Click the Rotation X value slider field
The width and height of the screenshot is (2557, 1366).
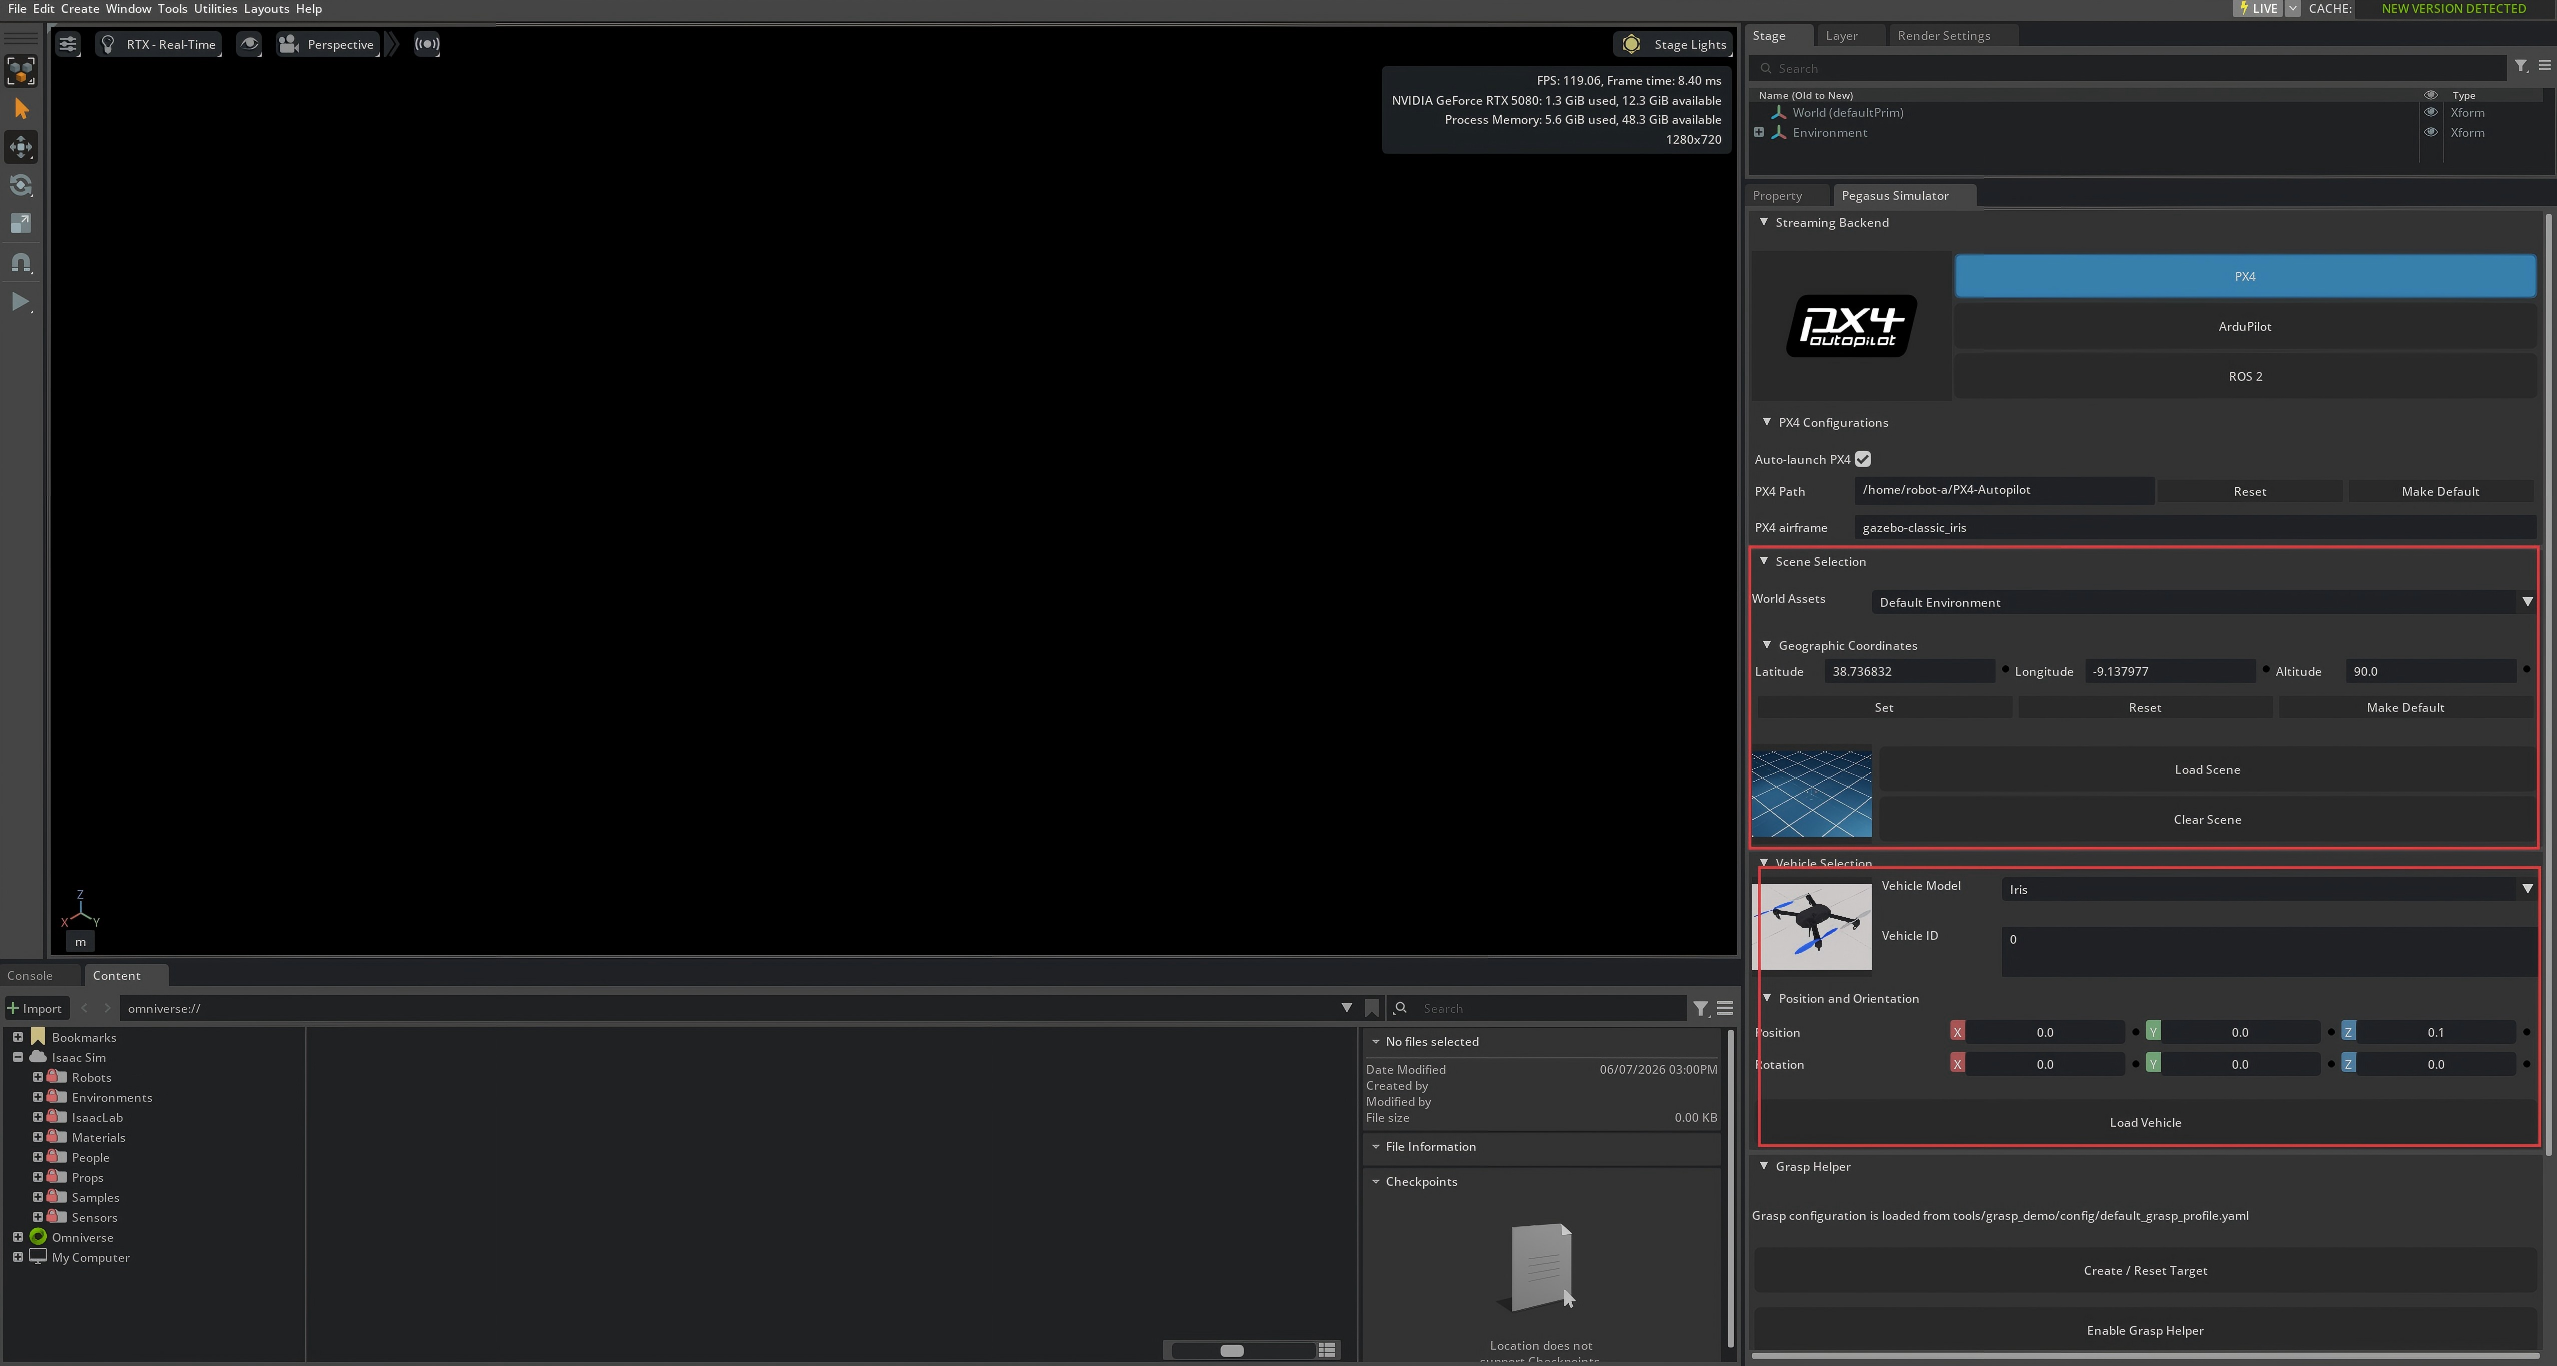point(2044,1064)
